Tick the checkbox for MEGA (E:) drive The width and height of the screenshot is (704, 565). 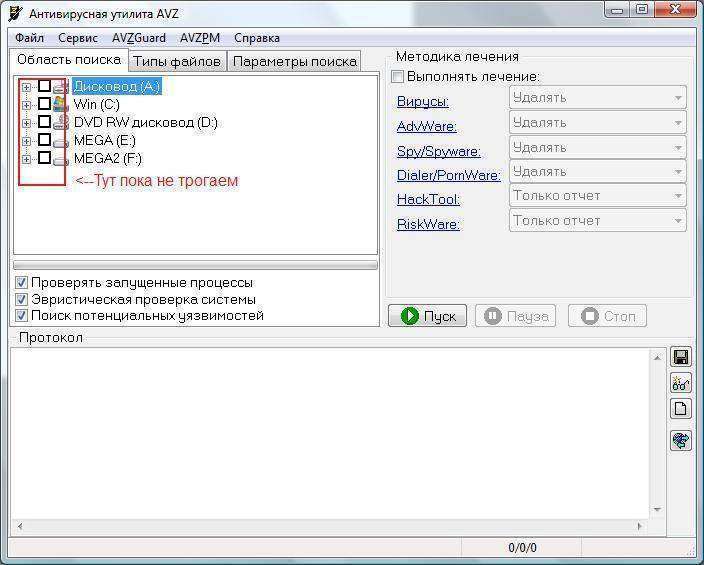click(44, 141)
